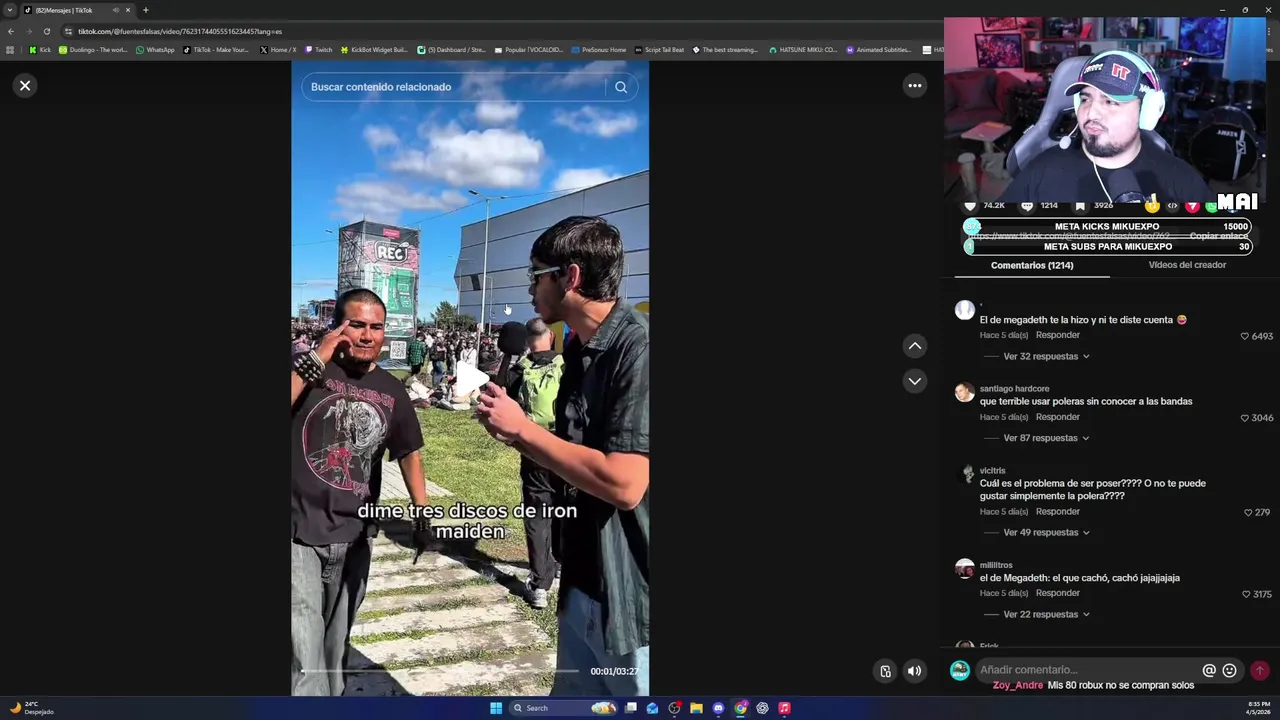The image size is (1280, 720).
Task: Expand Ver 87 respuestas
Action: [x=1046, y=438]
